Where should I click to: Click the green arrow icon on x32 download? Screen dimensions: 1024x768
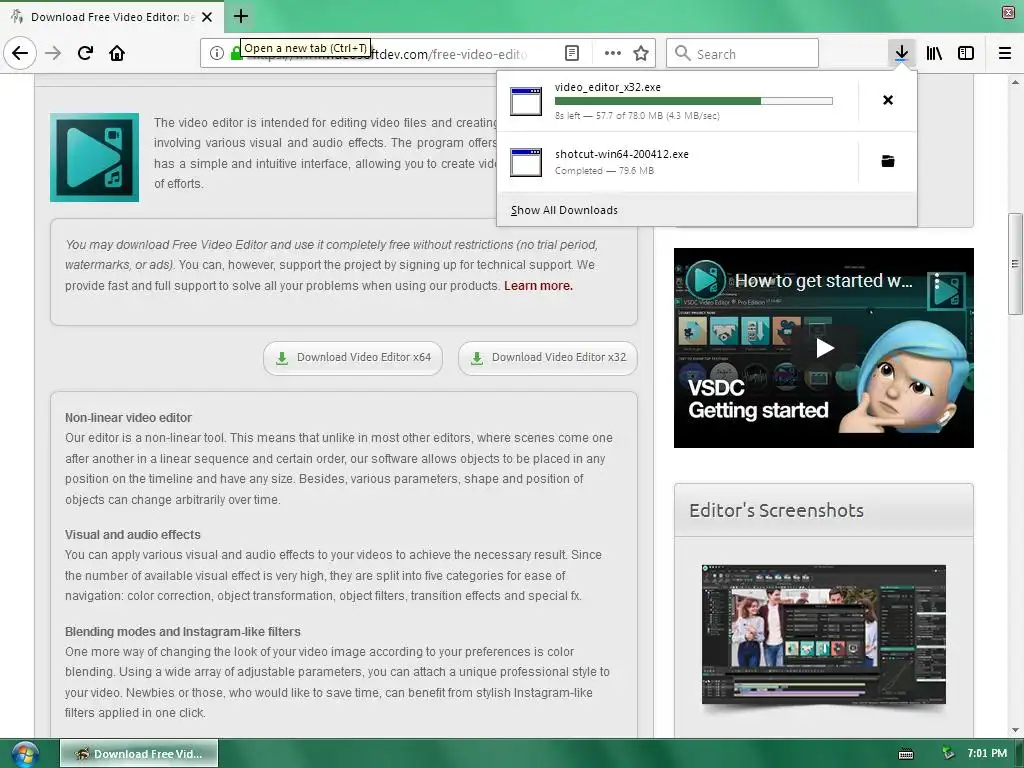coord(477,358)
